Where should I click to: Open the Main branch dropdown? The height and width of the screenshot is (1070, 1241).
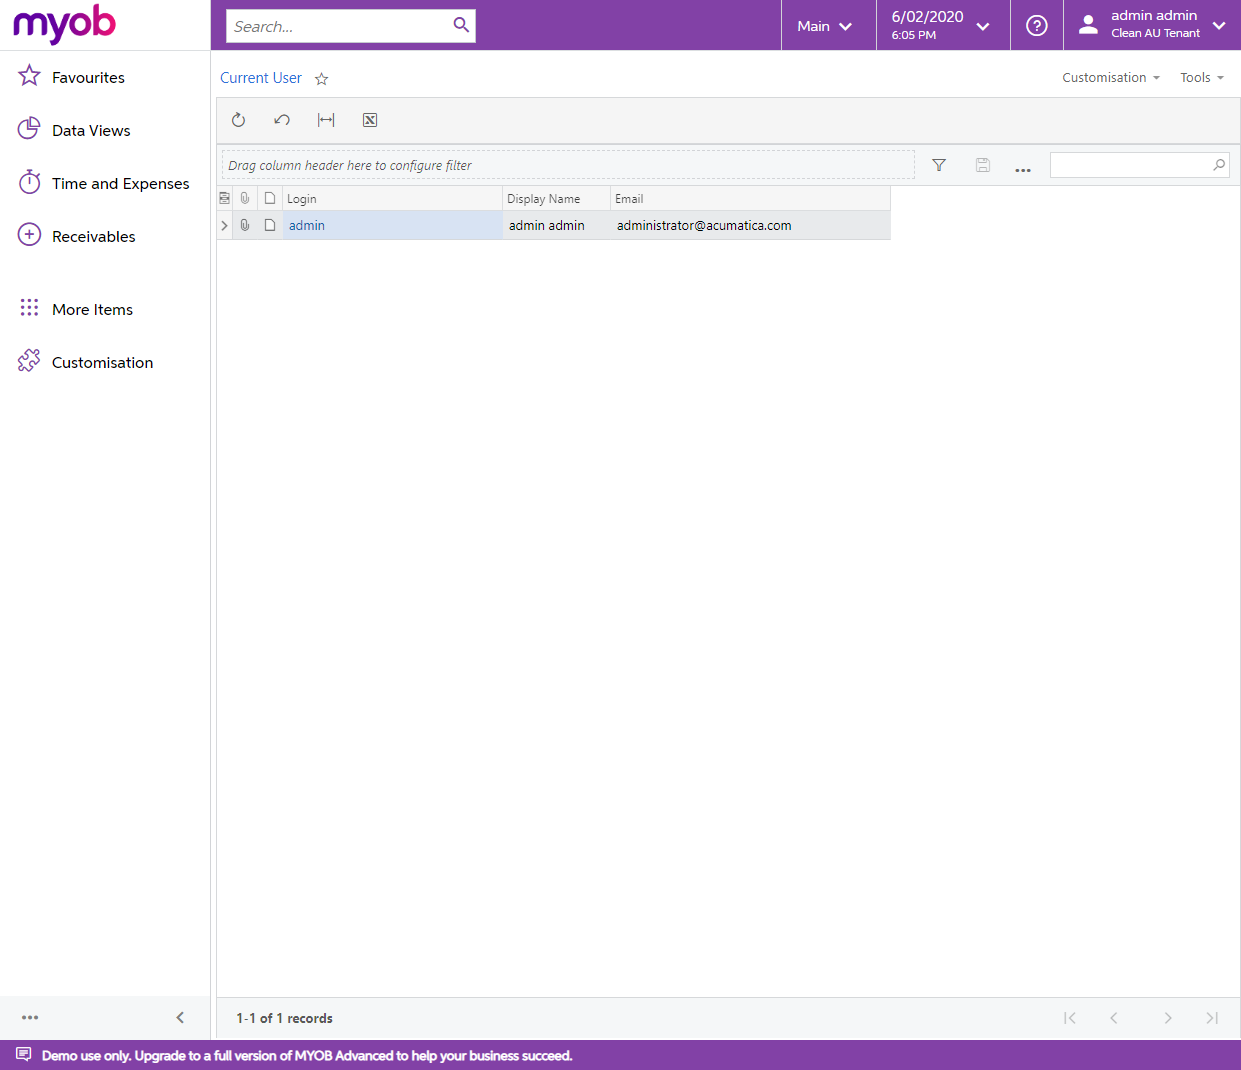[825, 26]
